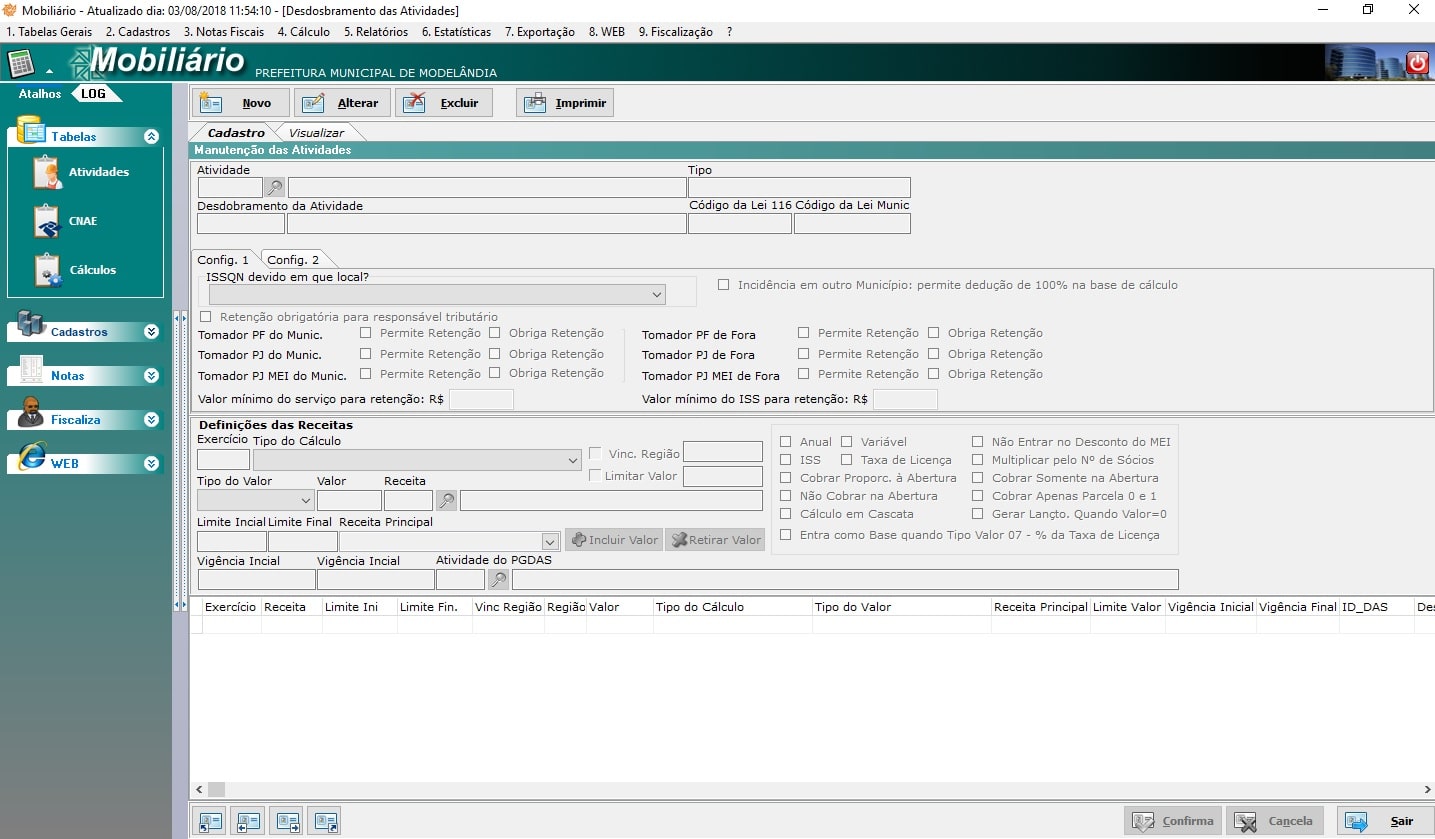The width and height of the screenshot is (1435, 839).
Task: Click the Sair button
Action: [1385, 821]
